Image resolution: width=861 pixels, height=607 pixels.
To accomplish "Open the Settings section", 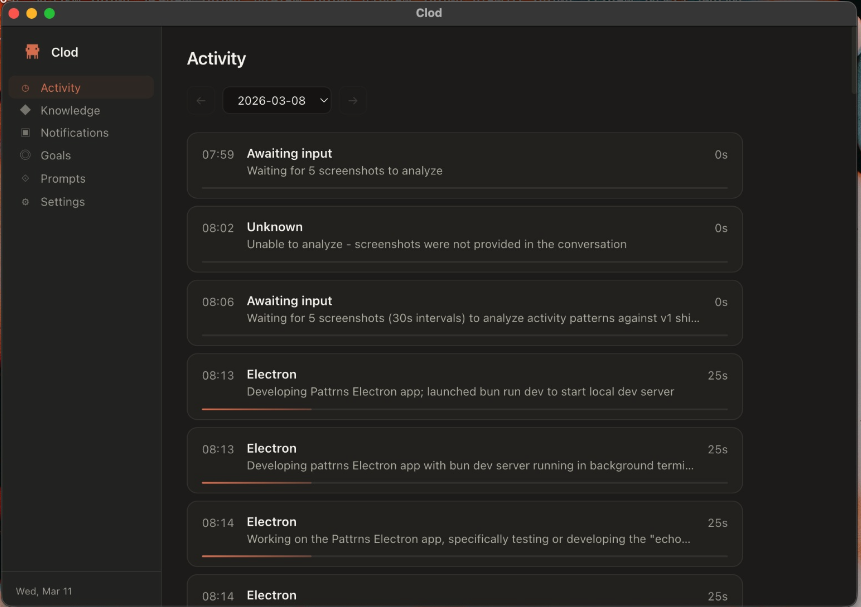I will click(81, 202).
